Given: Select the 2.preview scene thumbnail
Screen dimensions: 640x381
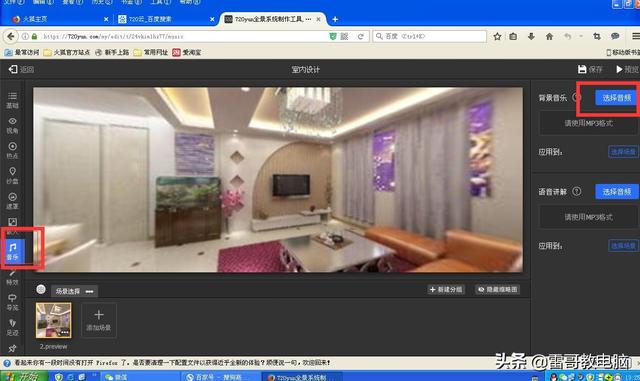Looking at the screenshot, I should [53, 321].
